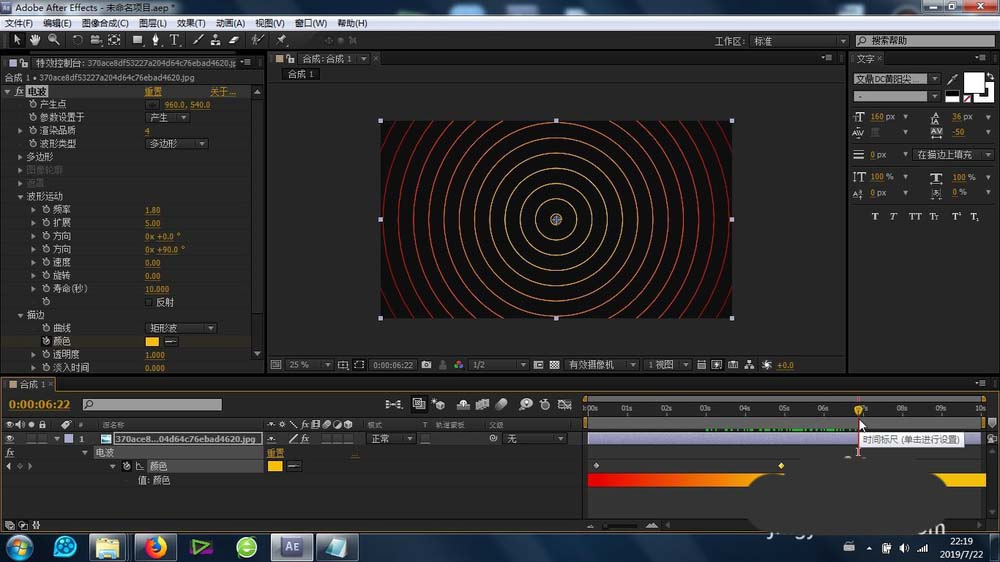This screenshot has height=562, width=1000.
Task: Open the 波形类型 dropdown showing 多边形
Action: (178, 144)
